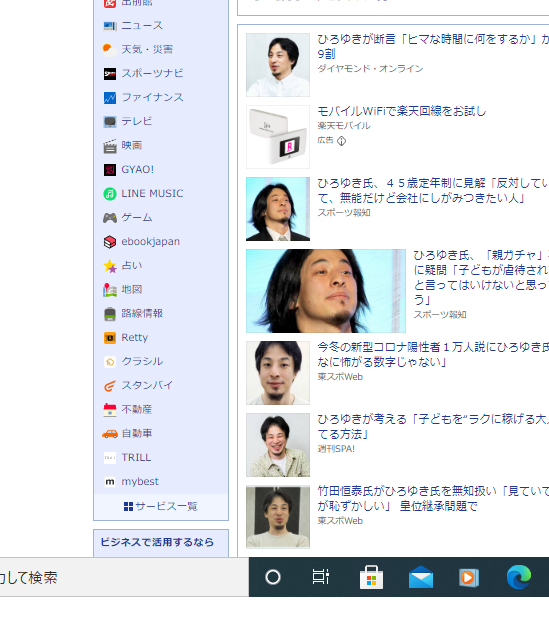Click the TRILL text label

point(136,458)
